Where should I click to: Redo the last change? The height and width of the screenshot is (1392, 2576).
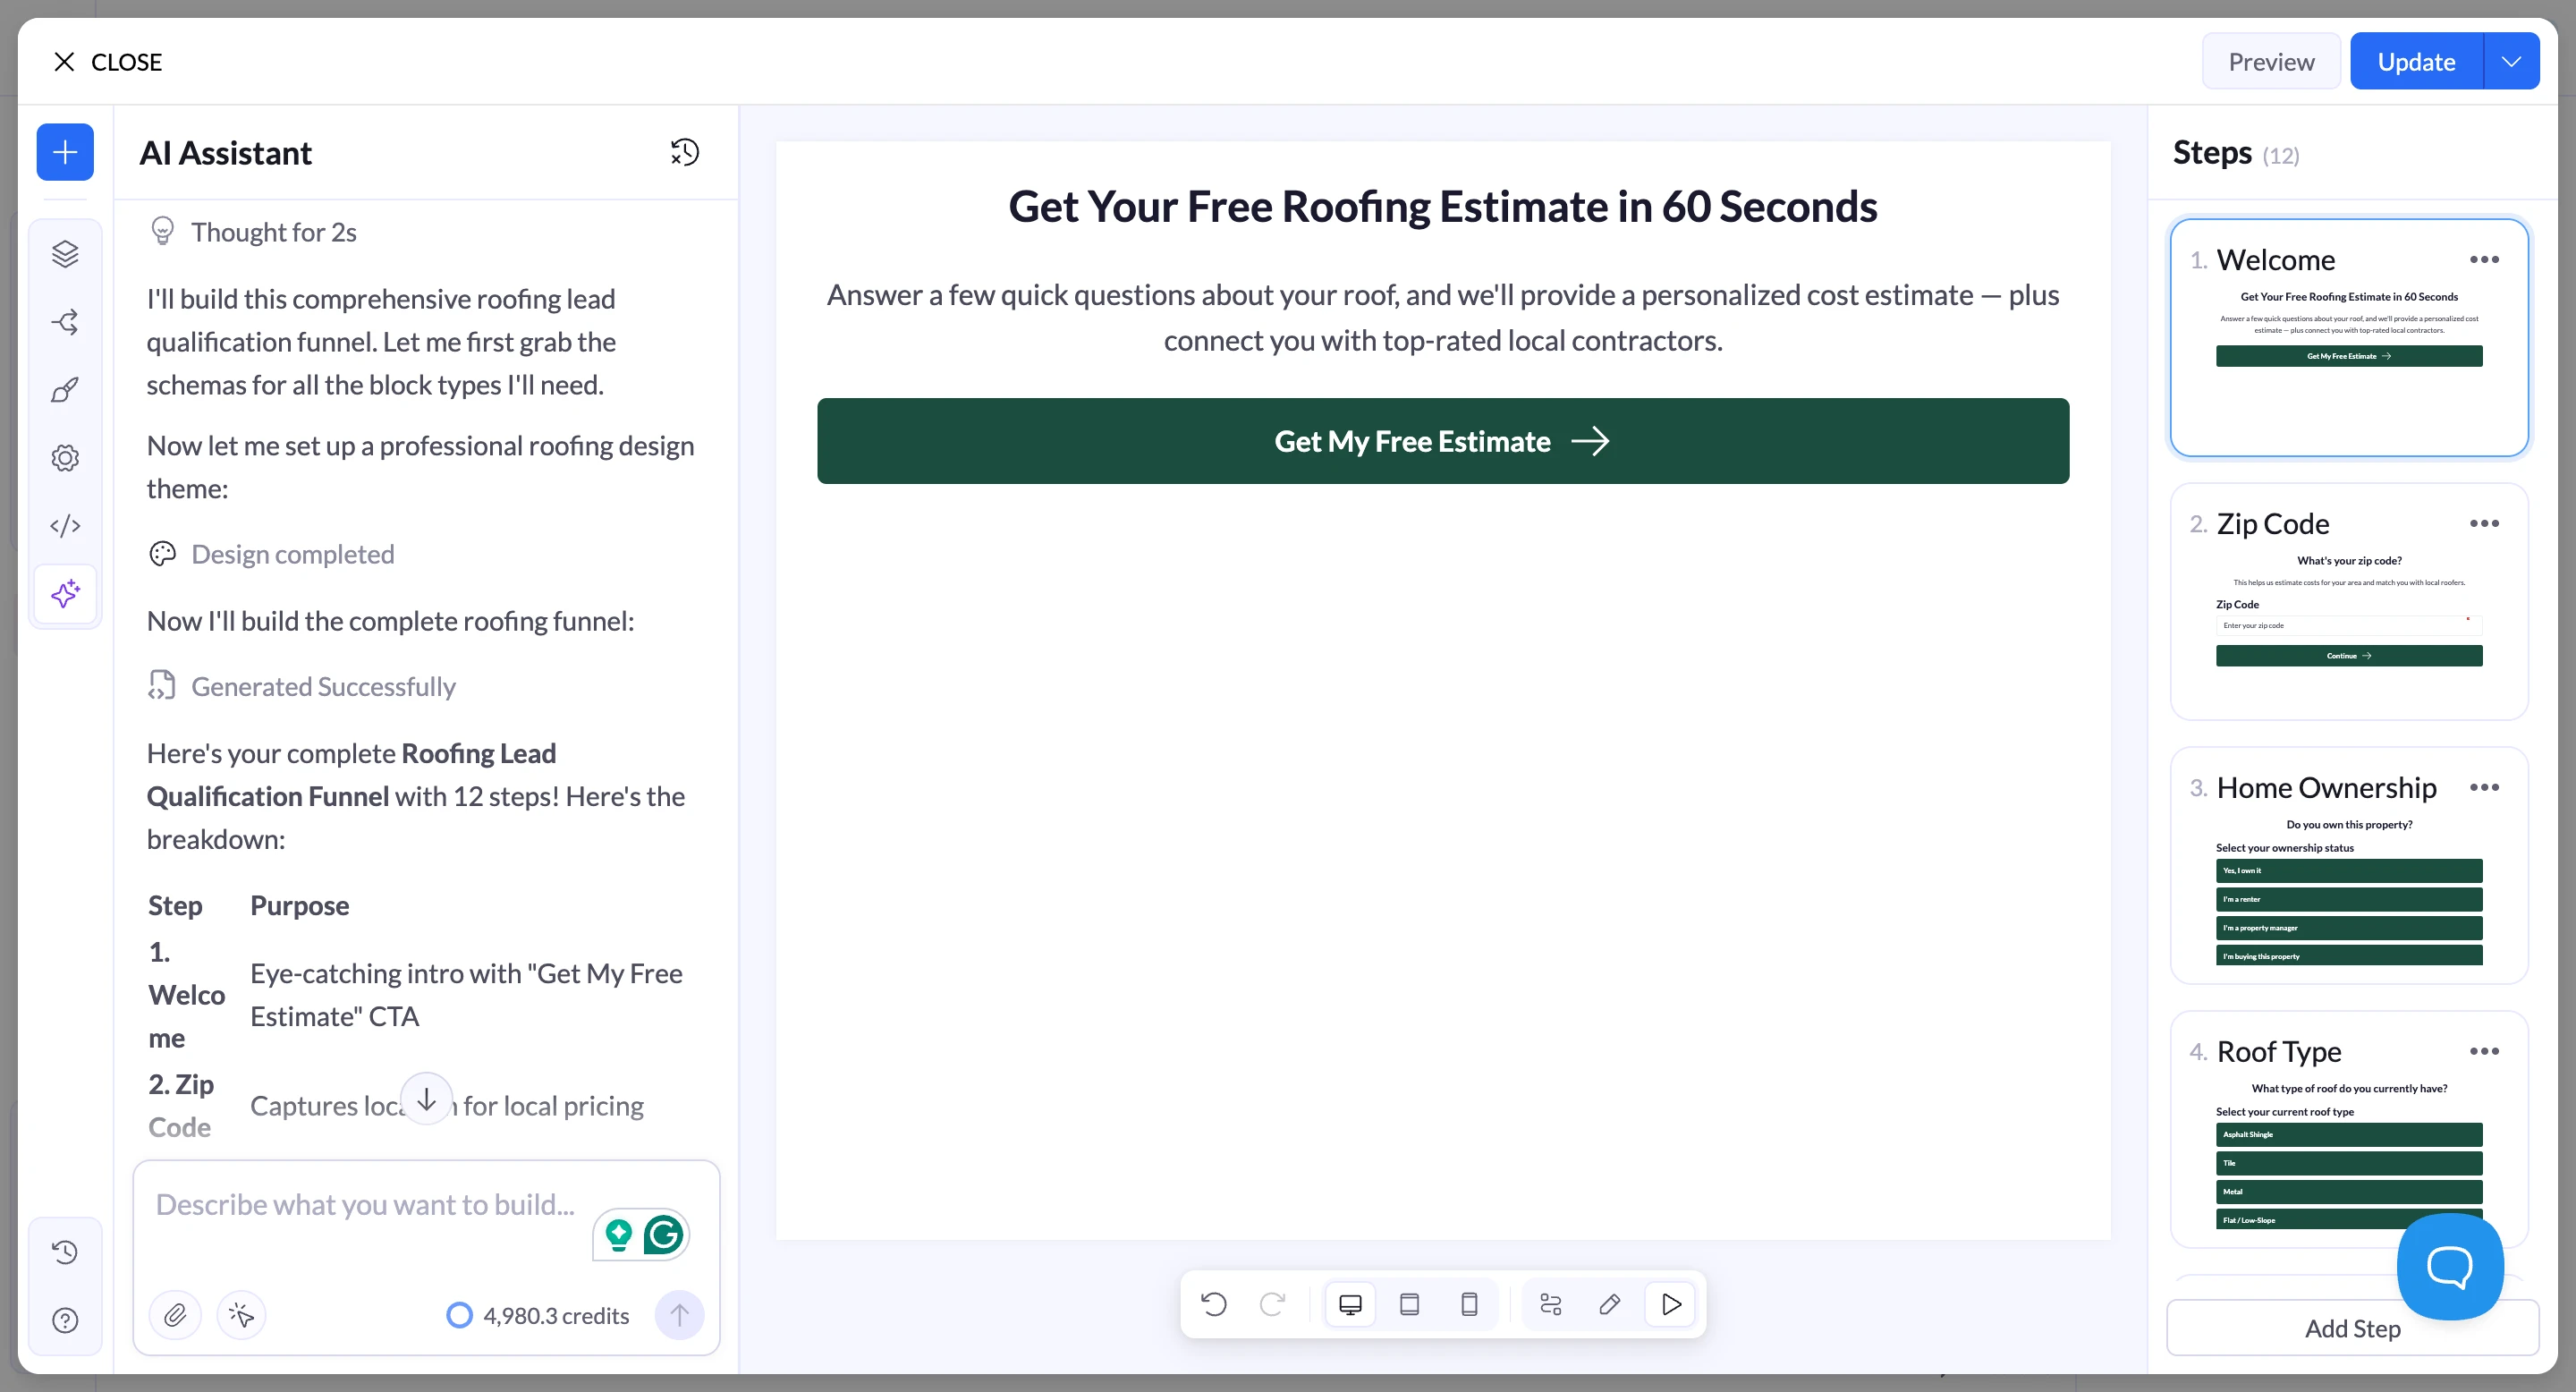pyautogui.click(x=1272, y=1304)
